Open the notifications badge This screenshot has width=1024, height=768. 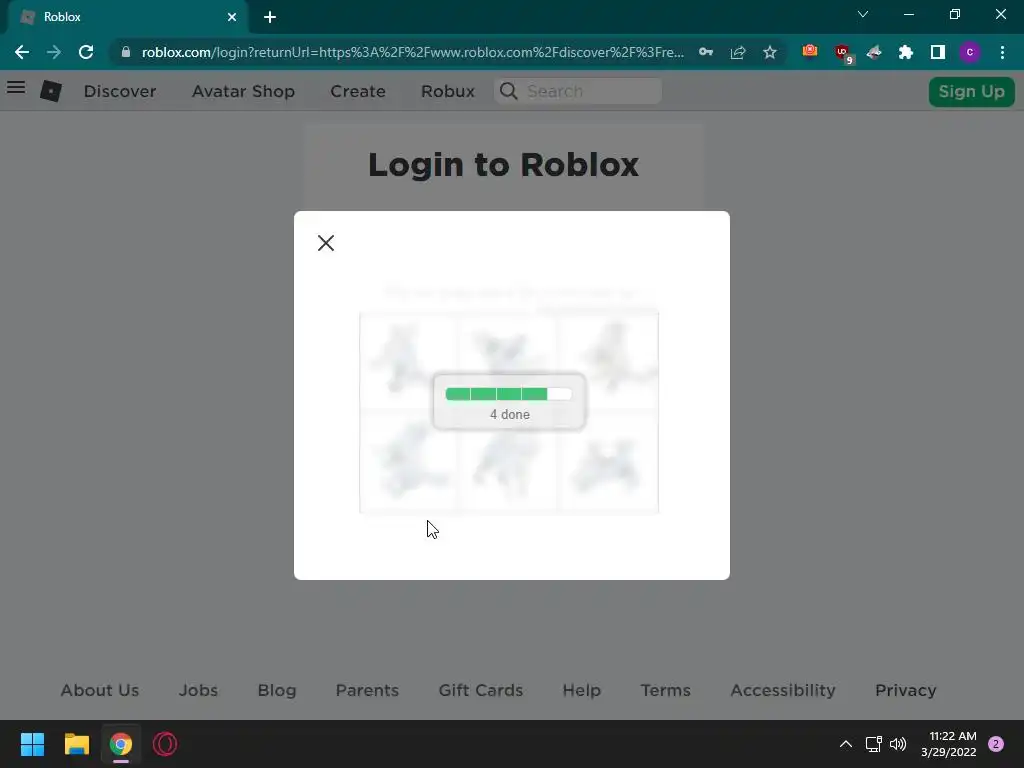[996, 744]
